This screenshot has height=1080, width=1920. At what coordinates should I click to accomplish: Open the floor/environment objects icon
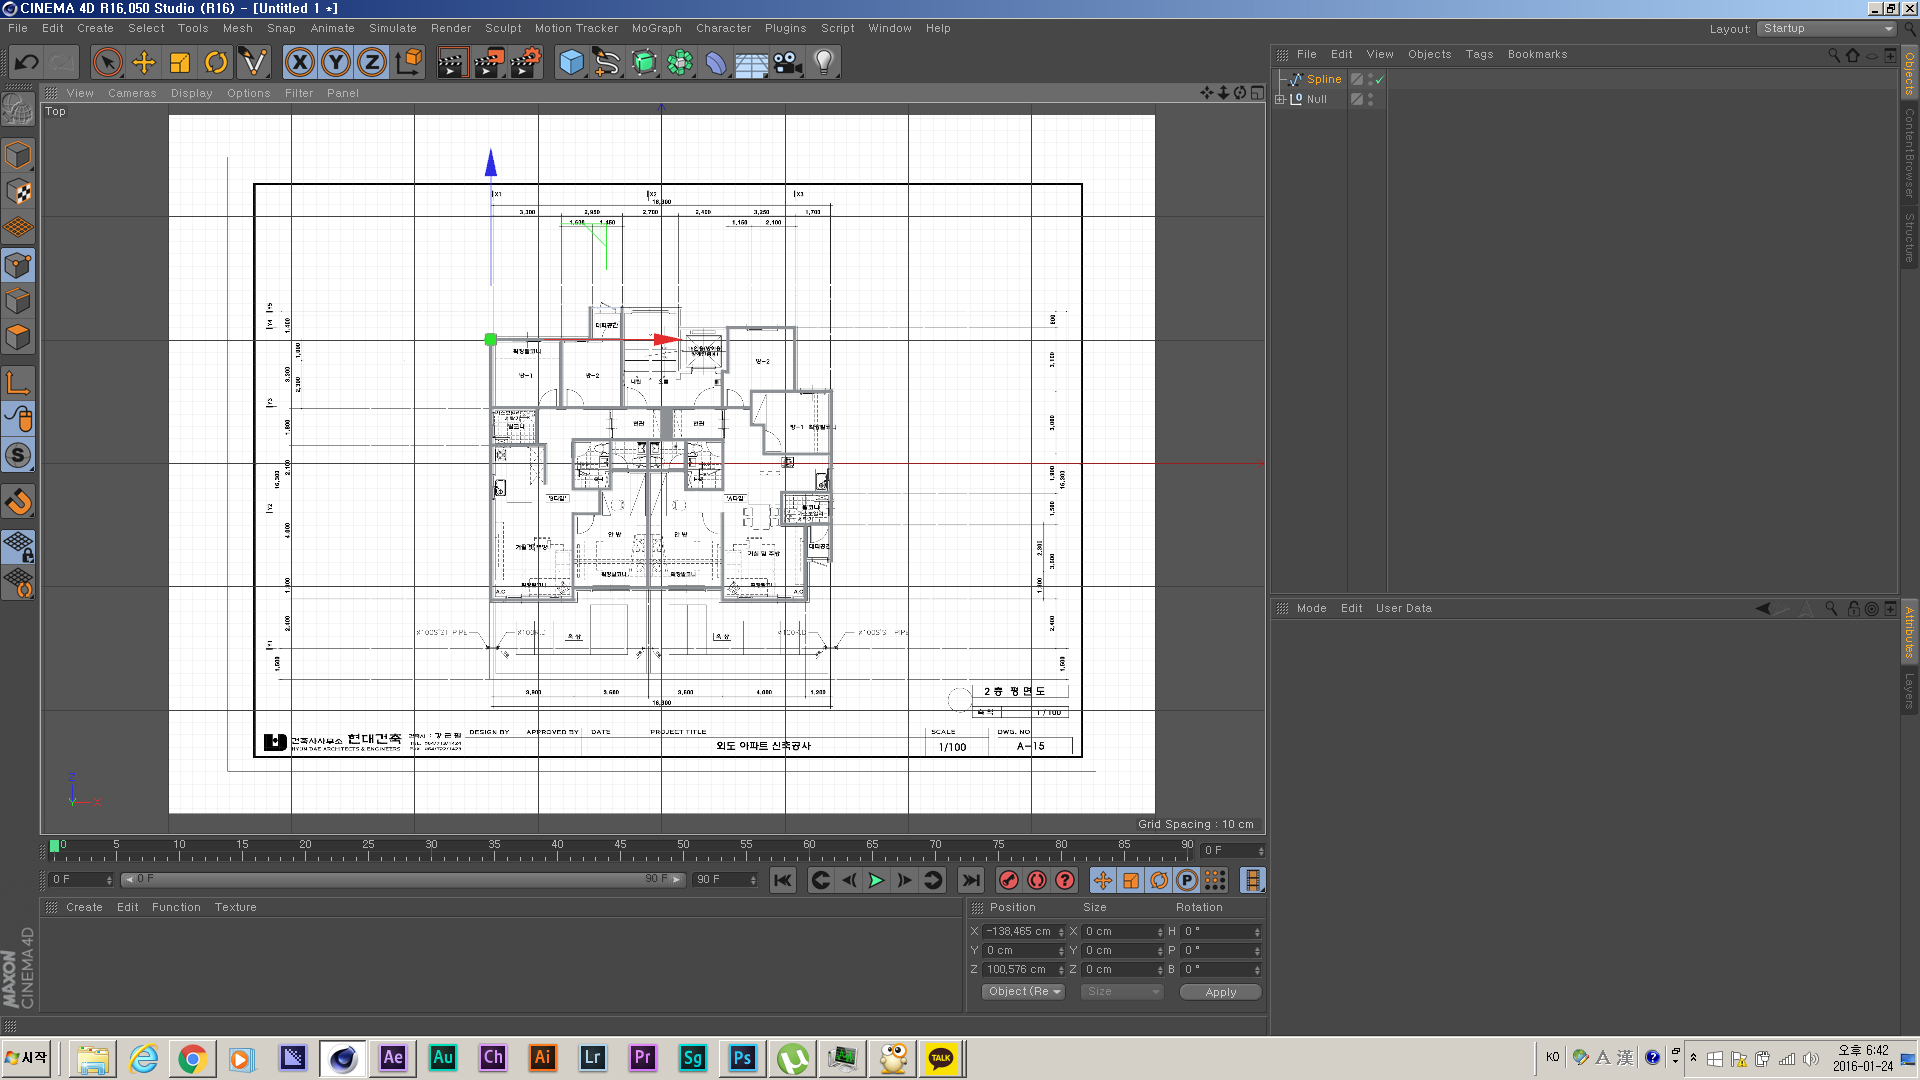[752, 62]
